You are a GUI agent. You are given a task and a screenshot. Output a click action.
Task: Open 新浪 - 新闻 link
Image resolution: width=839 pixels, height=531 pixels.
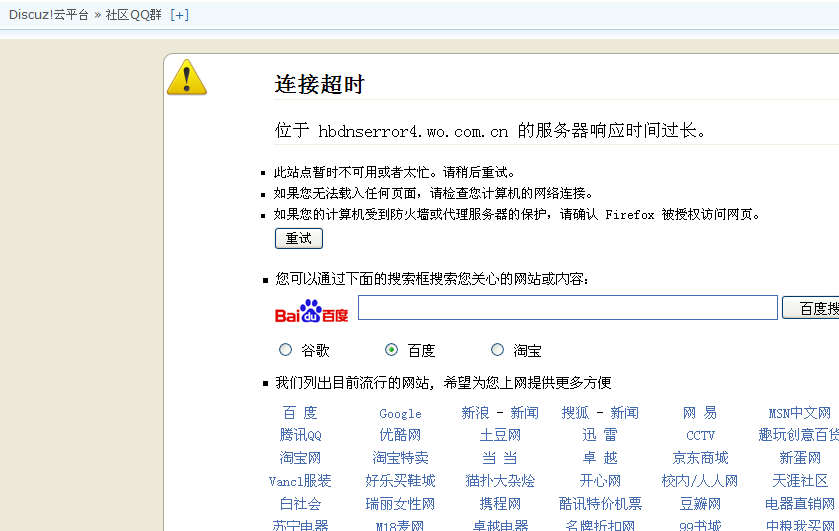(500, 413)
